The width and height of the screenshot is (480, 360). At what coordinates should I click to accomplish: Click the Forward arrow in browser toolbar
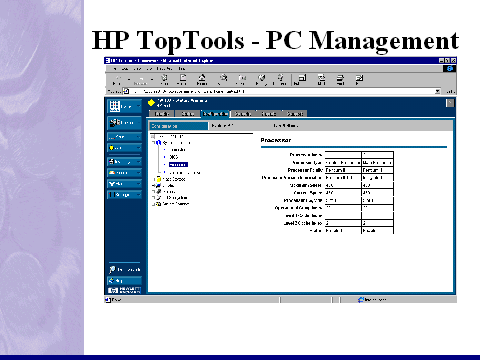(140, 79)
